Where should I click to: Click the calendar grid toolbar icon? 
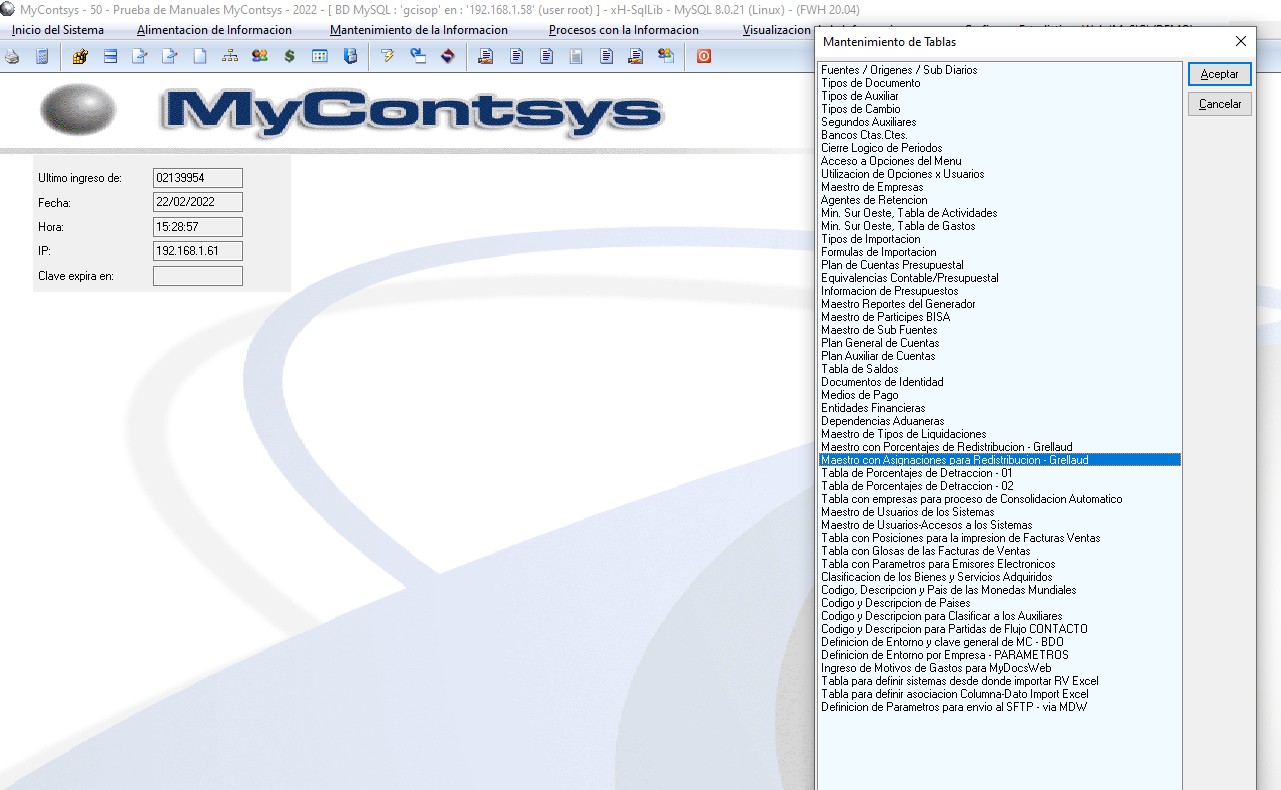(320, 56)
